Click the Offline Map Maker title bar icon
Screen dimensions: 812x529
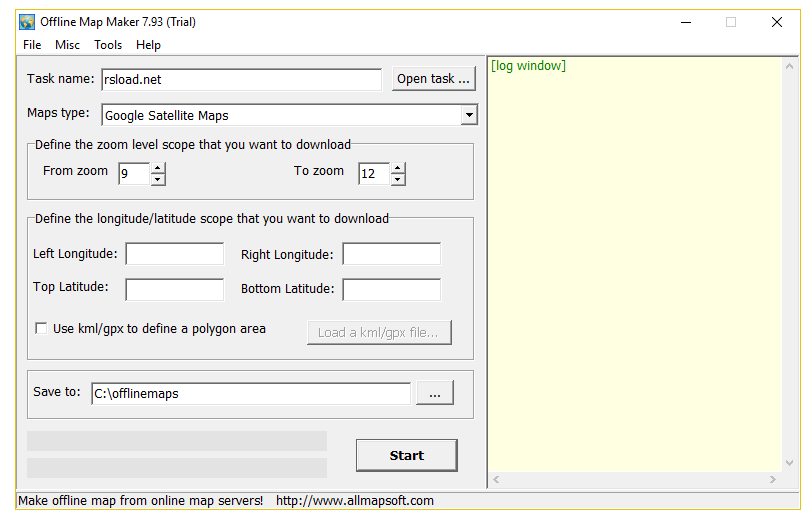coord(27,22)
